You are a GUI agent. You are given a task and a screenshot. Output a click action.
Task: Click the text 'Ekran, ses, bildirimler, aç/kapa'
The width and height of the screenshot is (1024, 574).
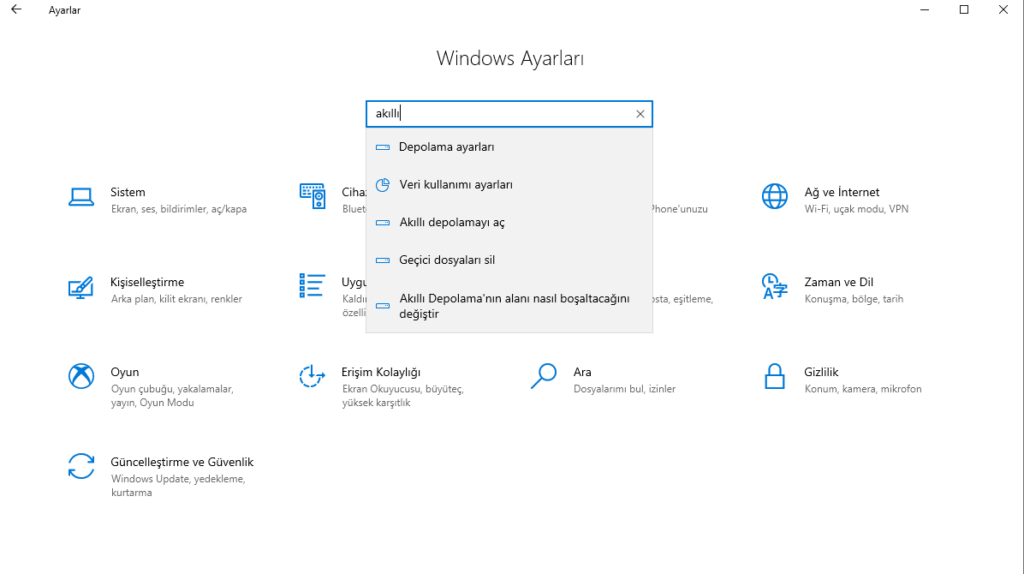click(179, 209)
